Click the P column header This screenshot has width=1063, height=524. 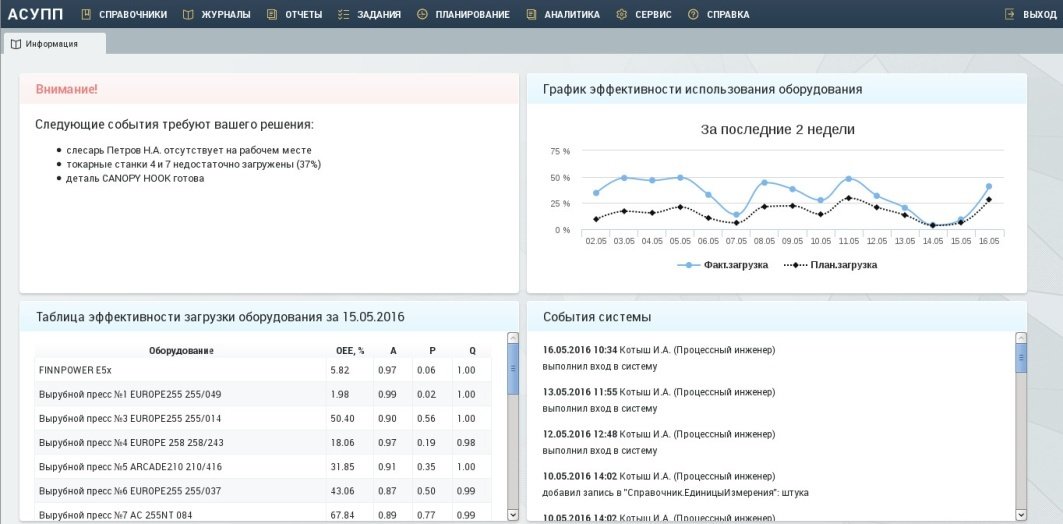(x=433, y=351)
